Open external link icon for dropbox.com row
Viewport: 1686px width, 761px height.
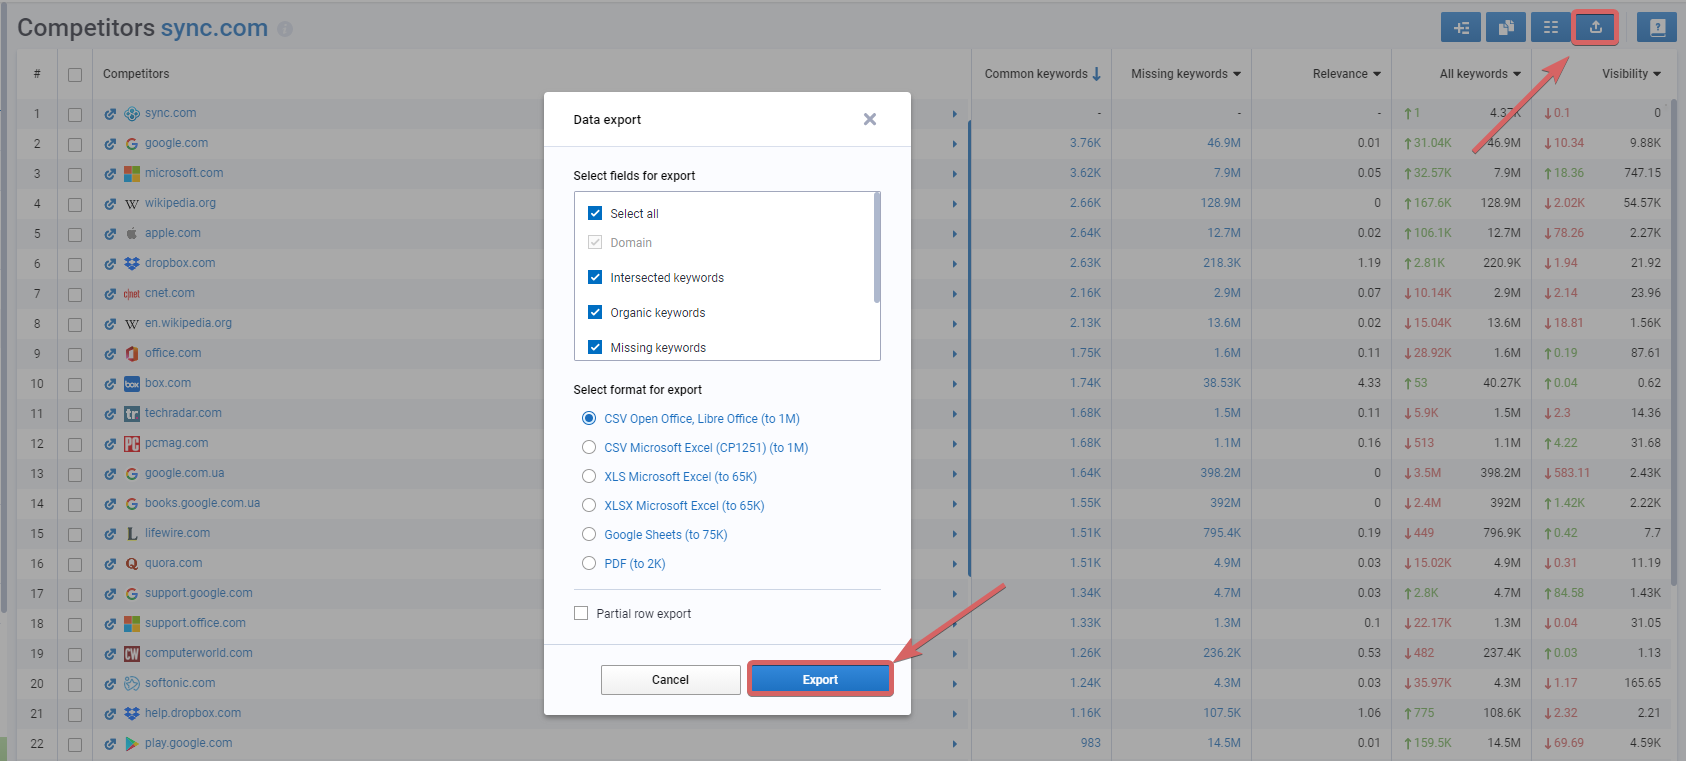click(x=110, y=264)
